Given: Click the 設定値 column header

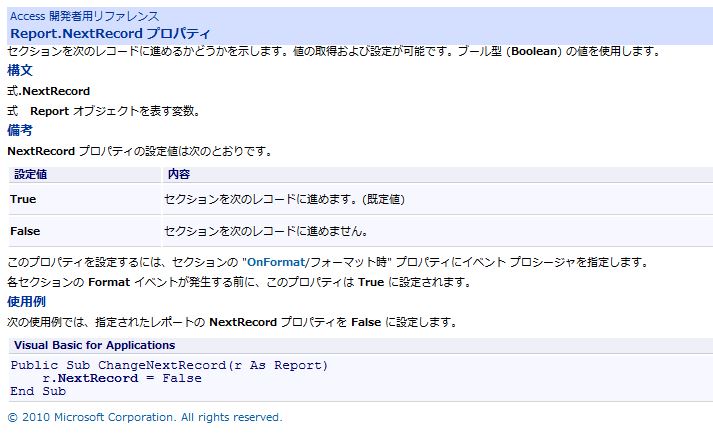Looking at the screenshot, I should 30,174.
